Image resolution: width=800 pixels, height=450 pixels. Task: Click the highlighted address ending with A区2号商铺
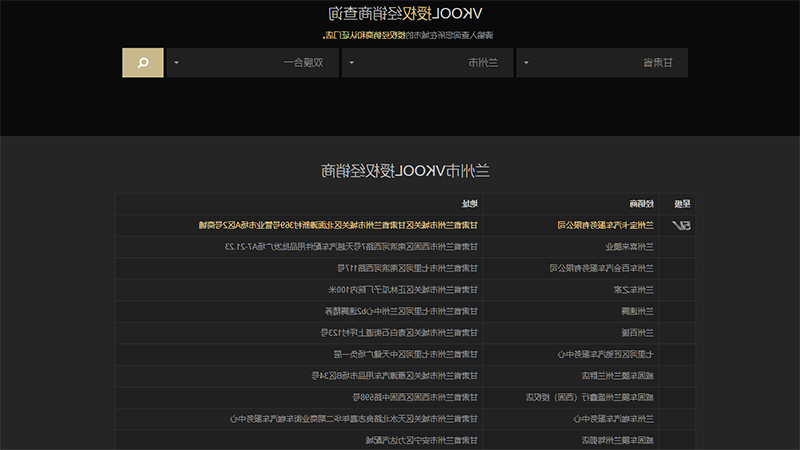(x=338, y=225)
